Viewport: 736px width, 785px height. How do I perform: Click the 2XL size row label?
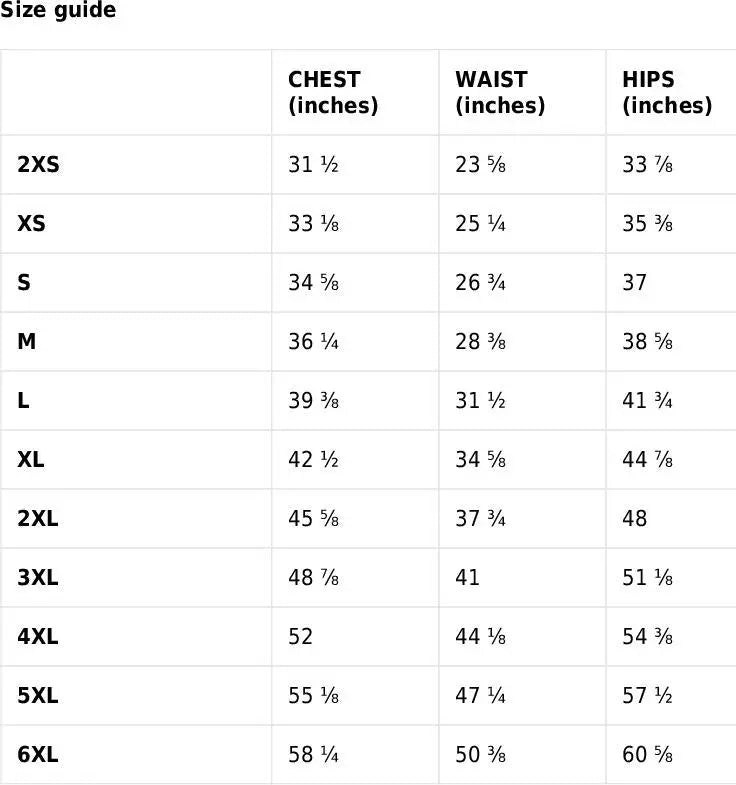[38, 519]
